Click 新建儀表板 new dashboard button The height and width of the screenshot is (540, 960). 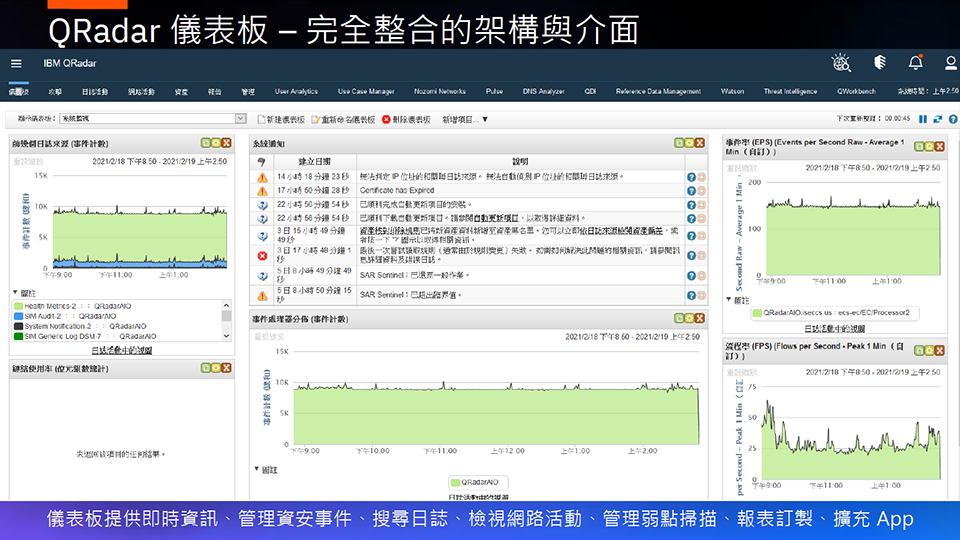point(281,119)
